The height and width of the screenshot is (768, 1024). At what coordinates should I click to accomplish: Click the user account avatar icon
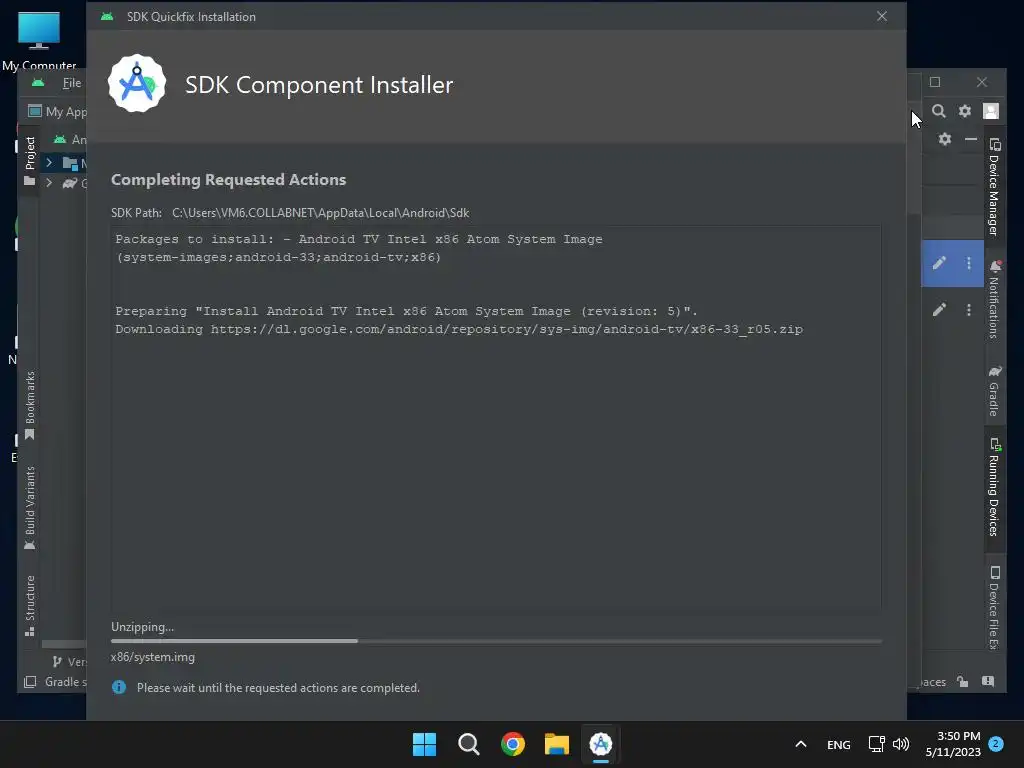click(x=991, y=111)
